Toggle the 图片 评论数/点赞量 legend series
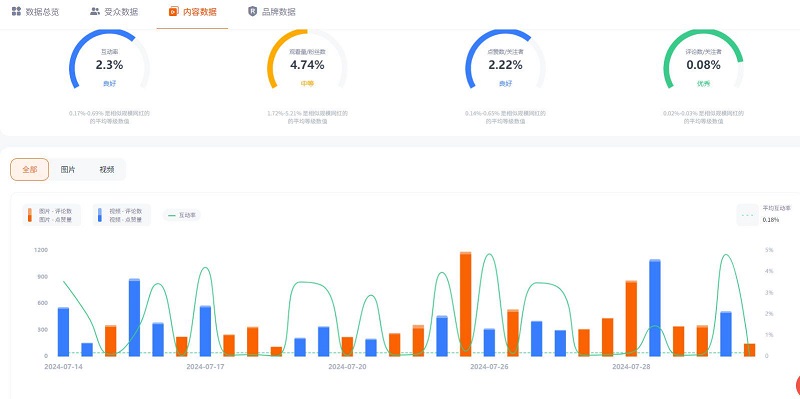Image resolution: width=800 pixels, height=399 pixels. click(x=52, y=215)
